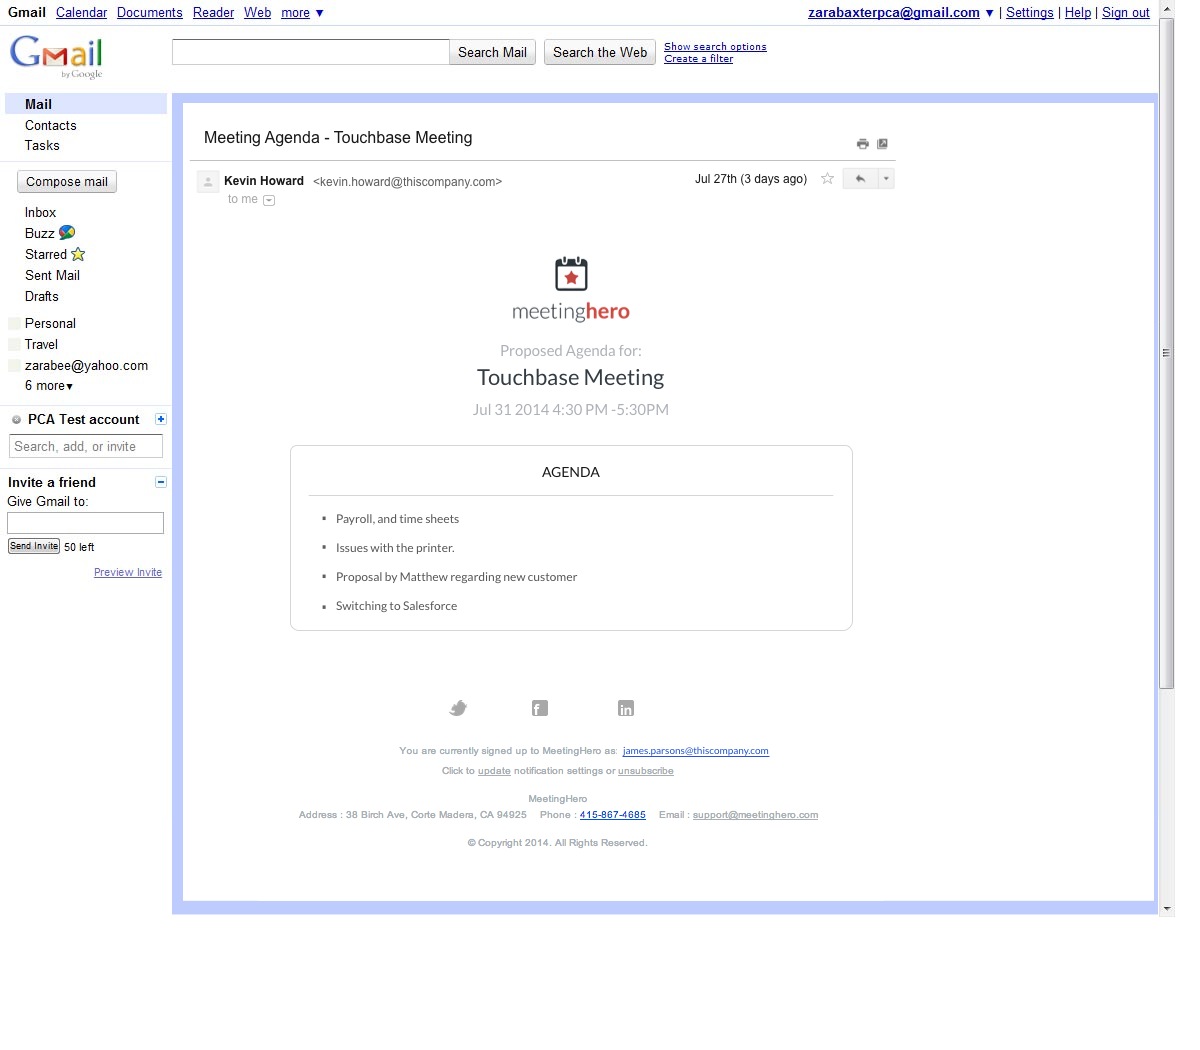The image size is (1200, 1050).
Task: Open the Buzz icon in sidebar
Action: (x=67, y=233)
